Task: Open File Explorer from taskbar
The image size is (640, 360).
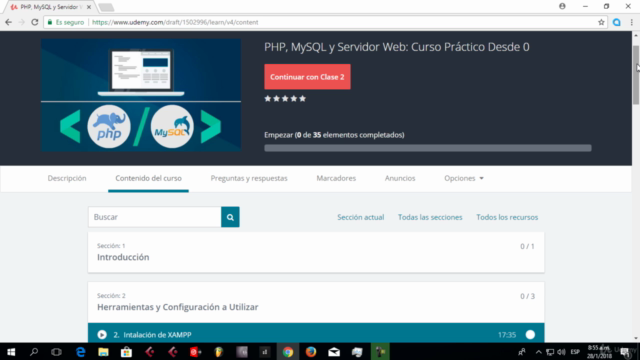Action: pos(103,351)
